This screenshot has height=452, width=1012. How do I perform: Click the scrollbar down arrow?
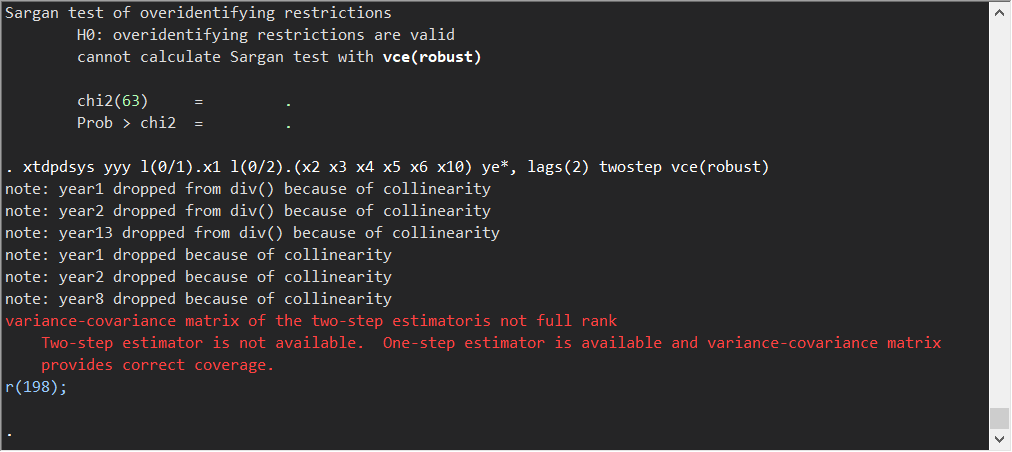pyautogui.click(x=997, y=439)
